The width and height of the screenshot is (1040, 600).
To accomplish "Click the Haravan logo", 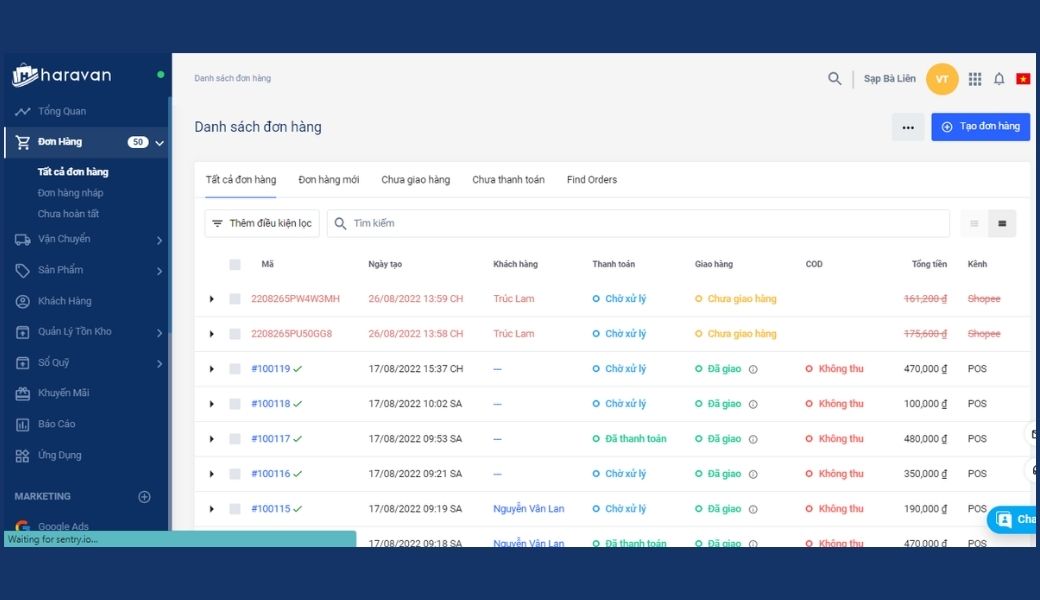I will [x=62, y=76].
